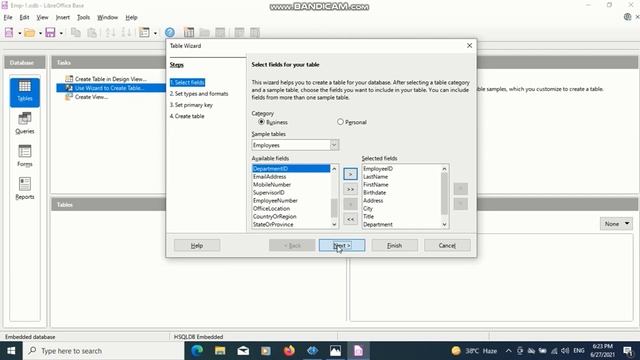The height and width of the screenshot is (360, 640).
Task: Click the LibreOffice Base taskbar icon
Action: pos(358,351)
